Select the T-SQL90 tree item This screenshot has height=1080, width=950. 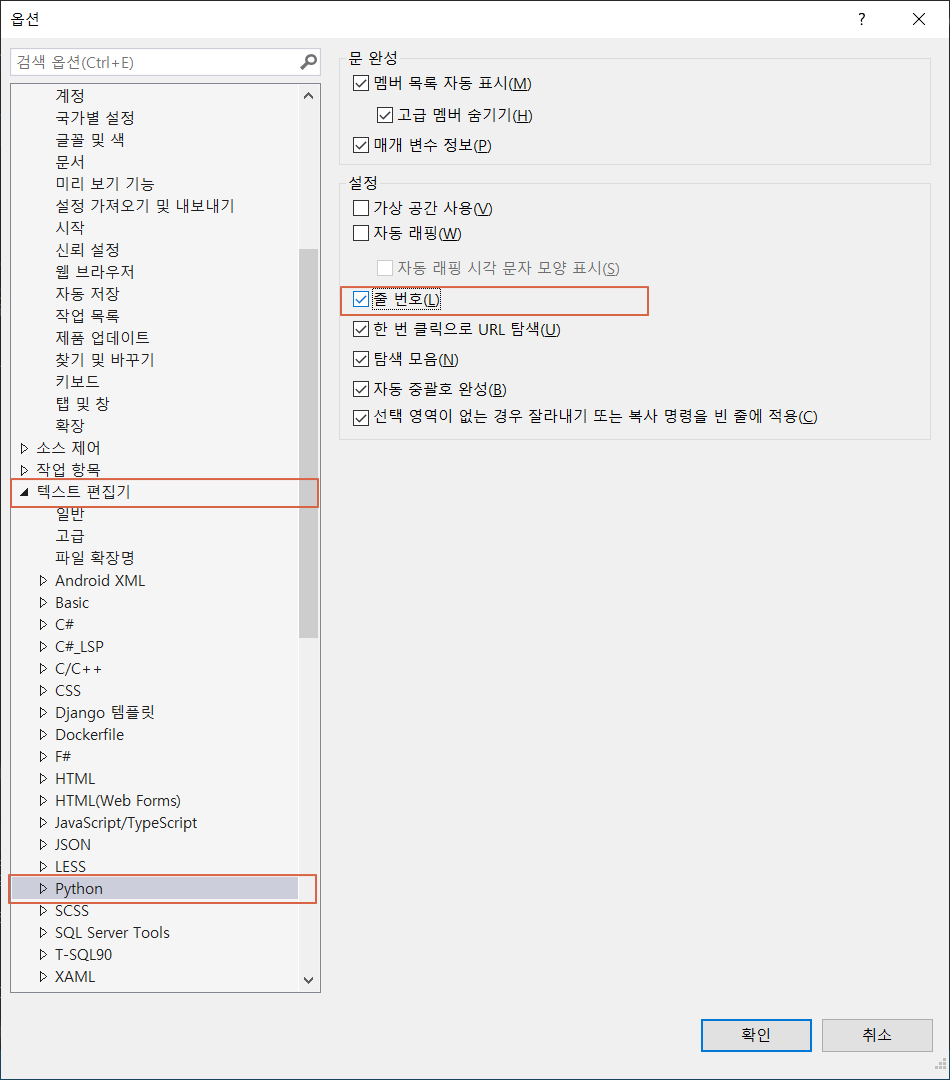point(83,955)
